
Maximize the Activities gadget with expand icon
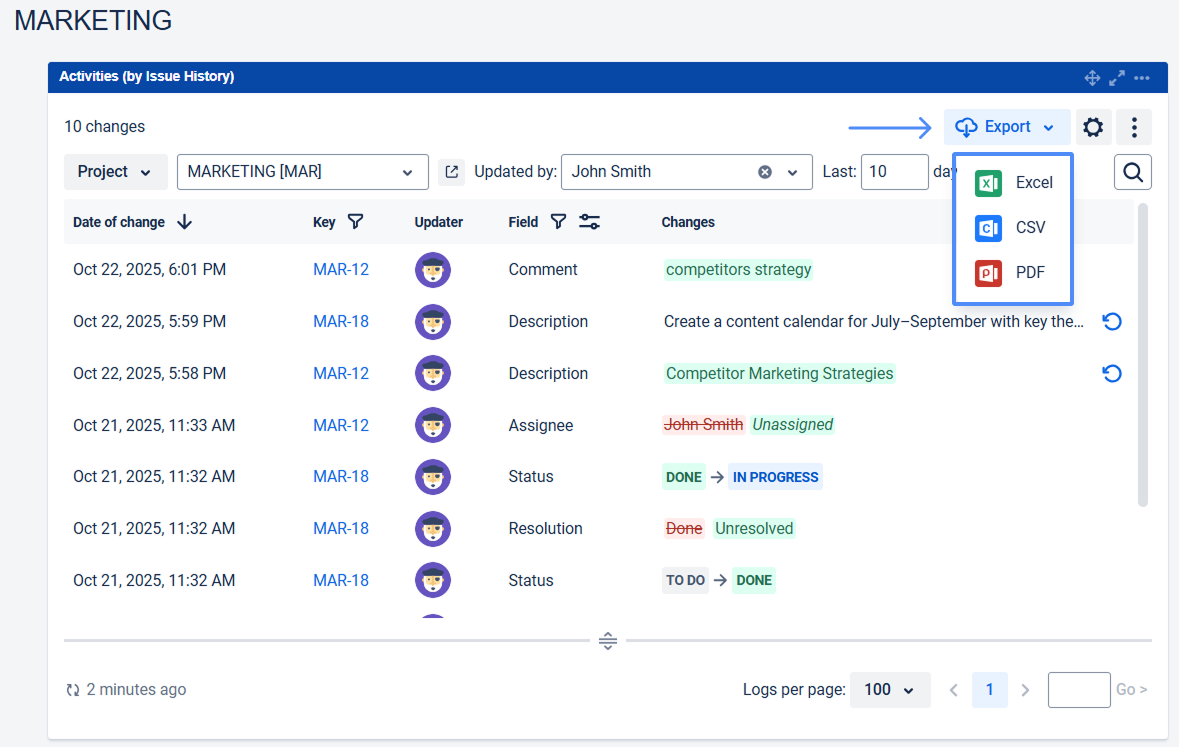(1117, 77)
